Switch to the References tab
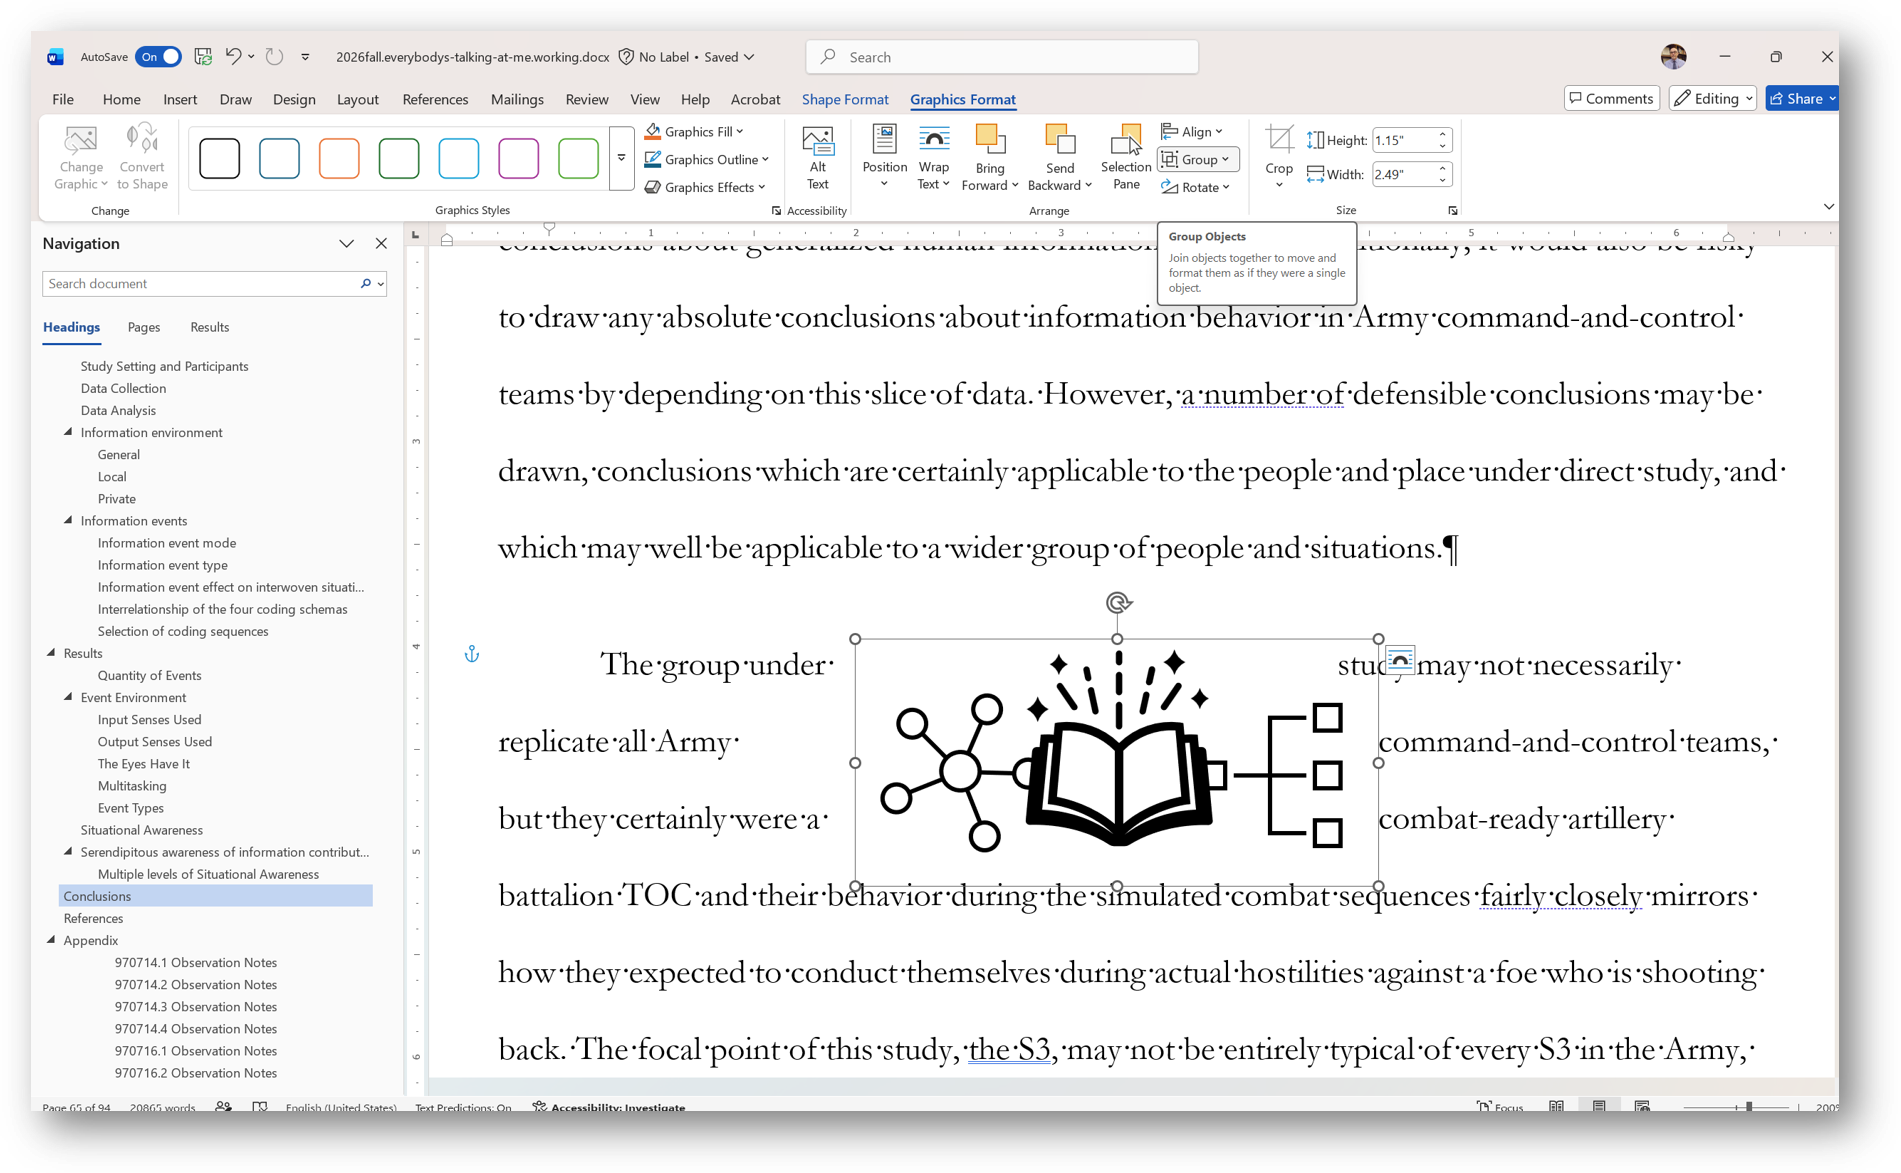Image resolution: width=1901 pixels, height=1173 pixels. pyautogui.click(x=435, y=99)
